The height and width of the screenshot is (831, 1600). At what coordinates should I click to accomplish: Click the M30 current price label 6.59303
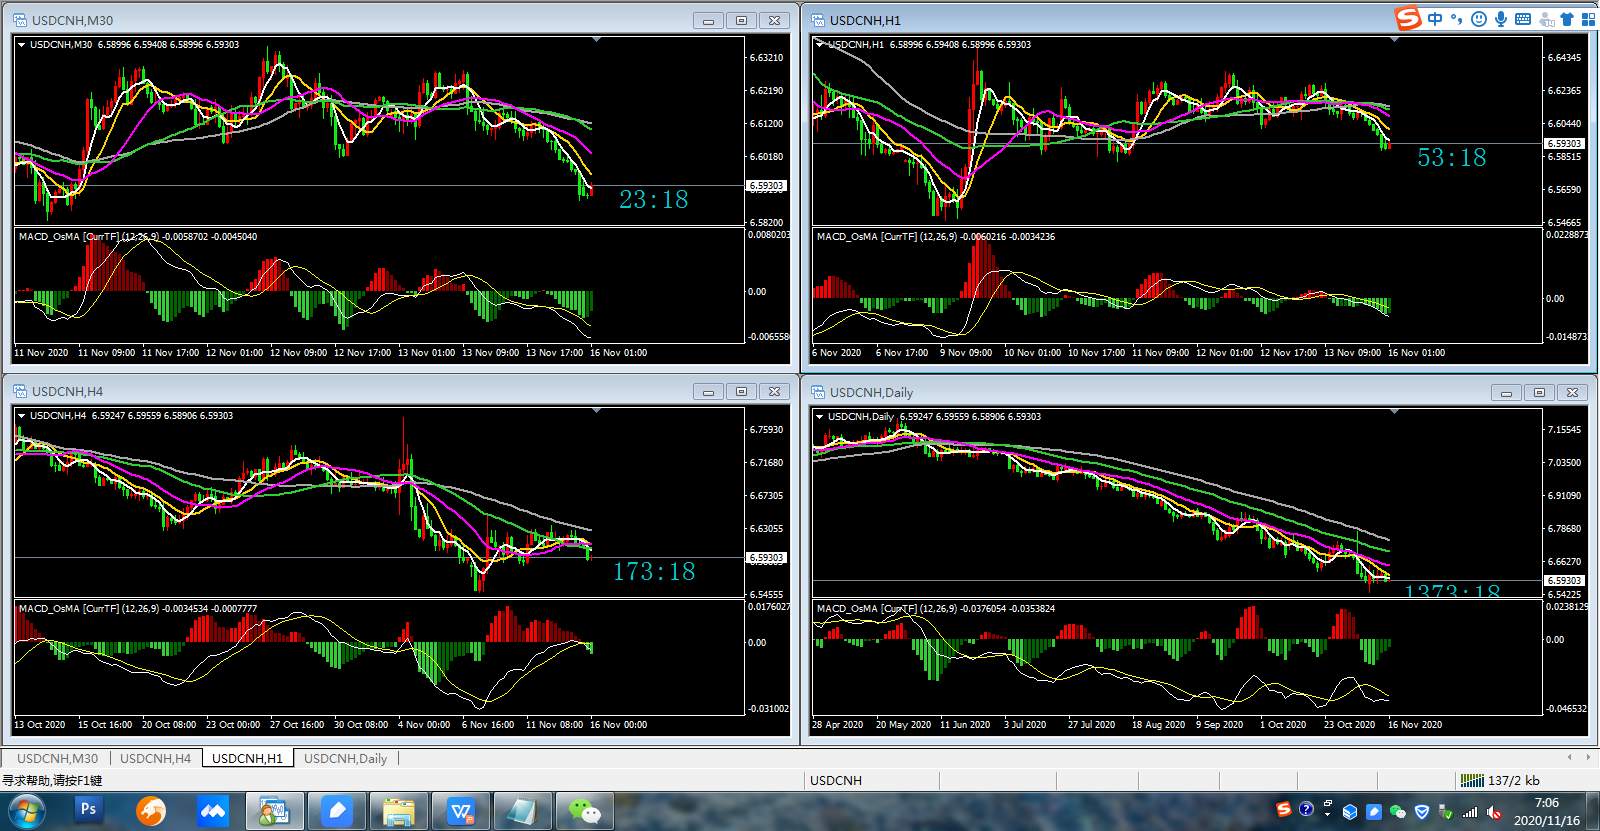[767, 186]
